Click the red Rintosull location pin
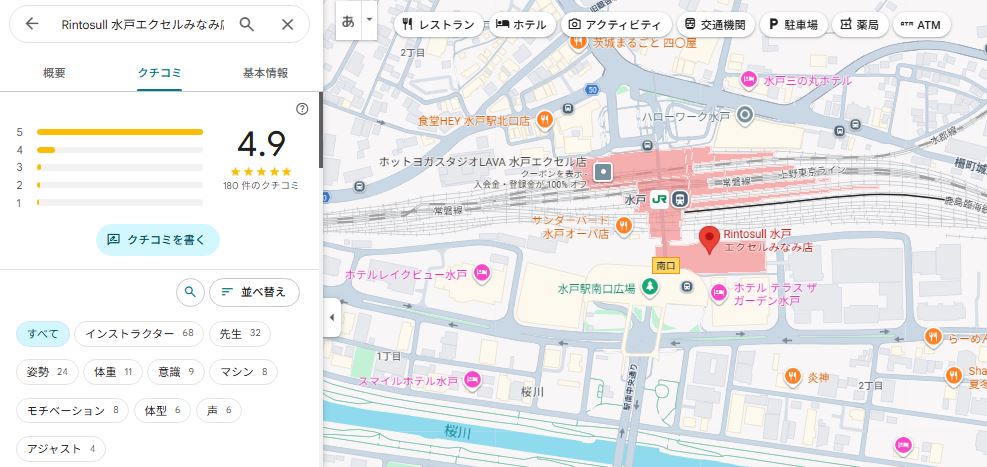 pos(709,240)
